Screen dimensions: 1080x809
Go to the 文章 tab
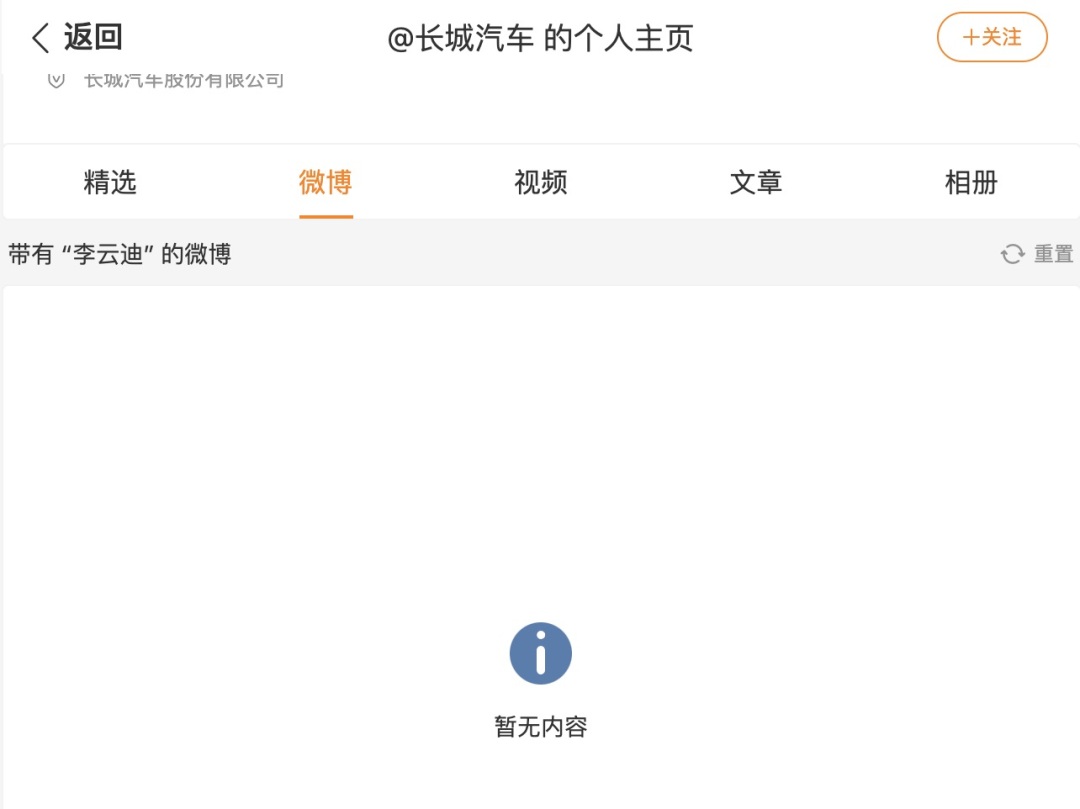pos(756,182)
